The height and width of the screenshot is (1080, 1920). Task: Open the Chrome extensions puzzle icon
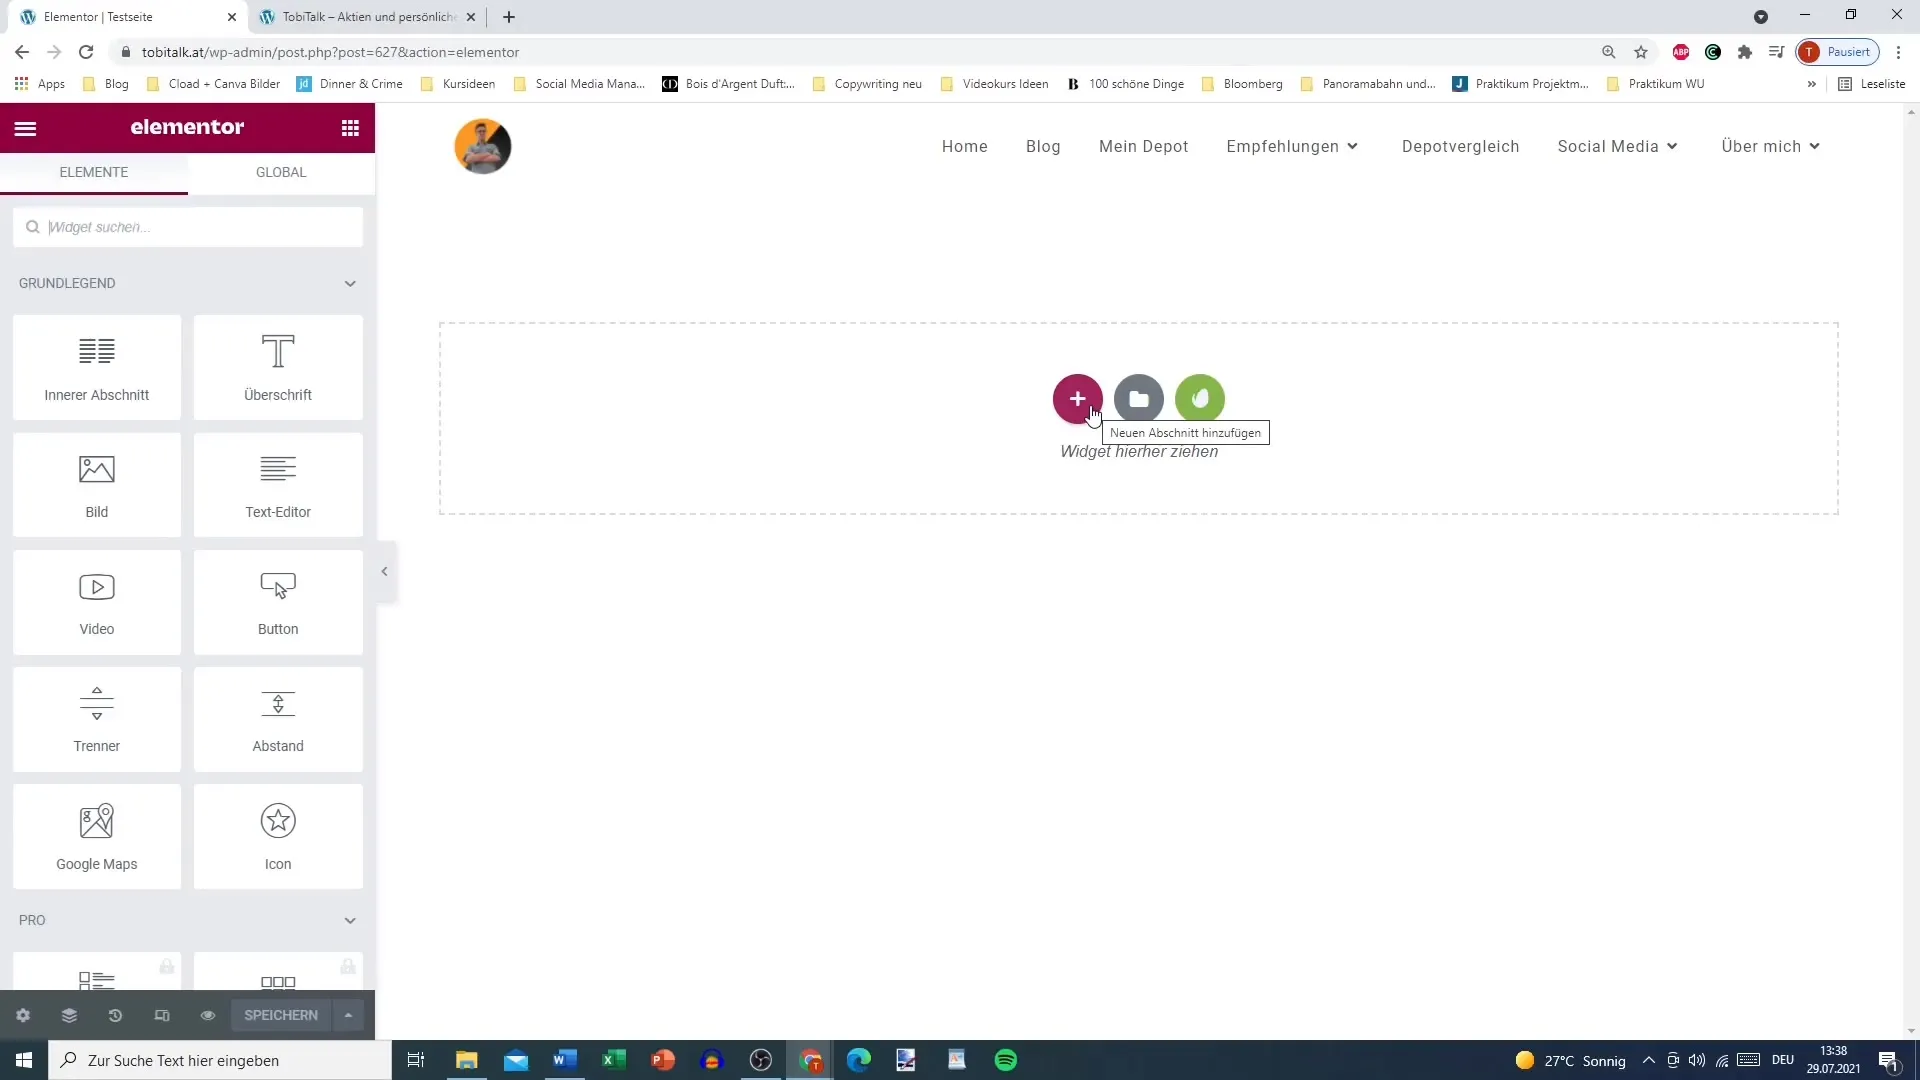pos(1744,52)
